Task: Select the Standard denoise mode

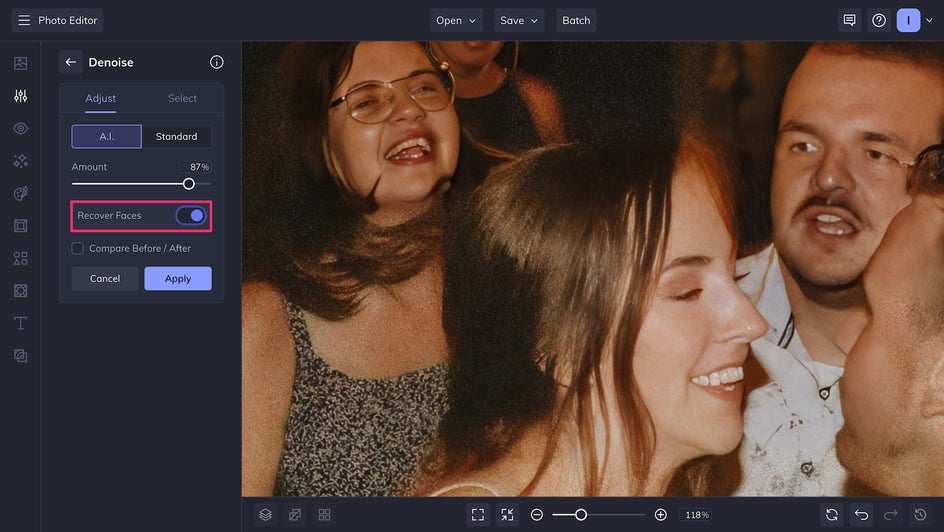Action: pyautogui.click(x=176, y=136)
